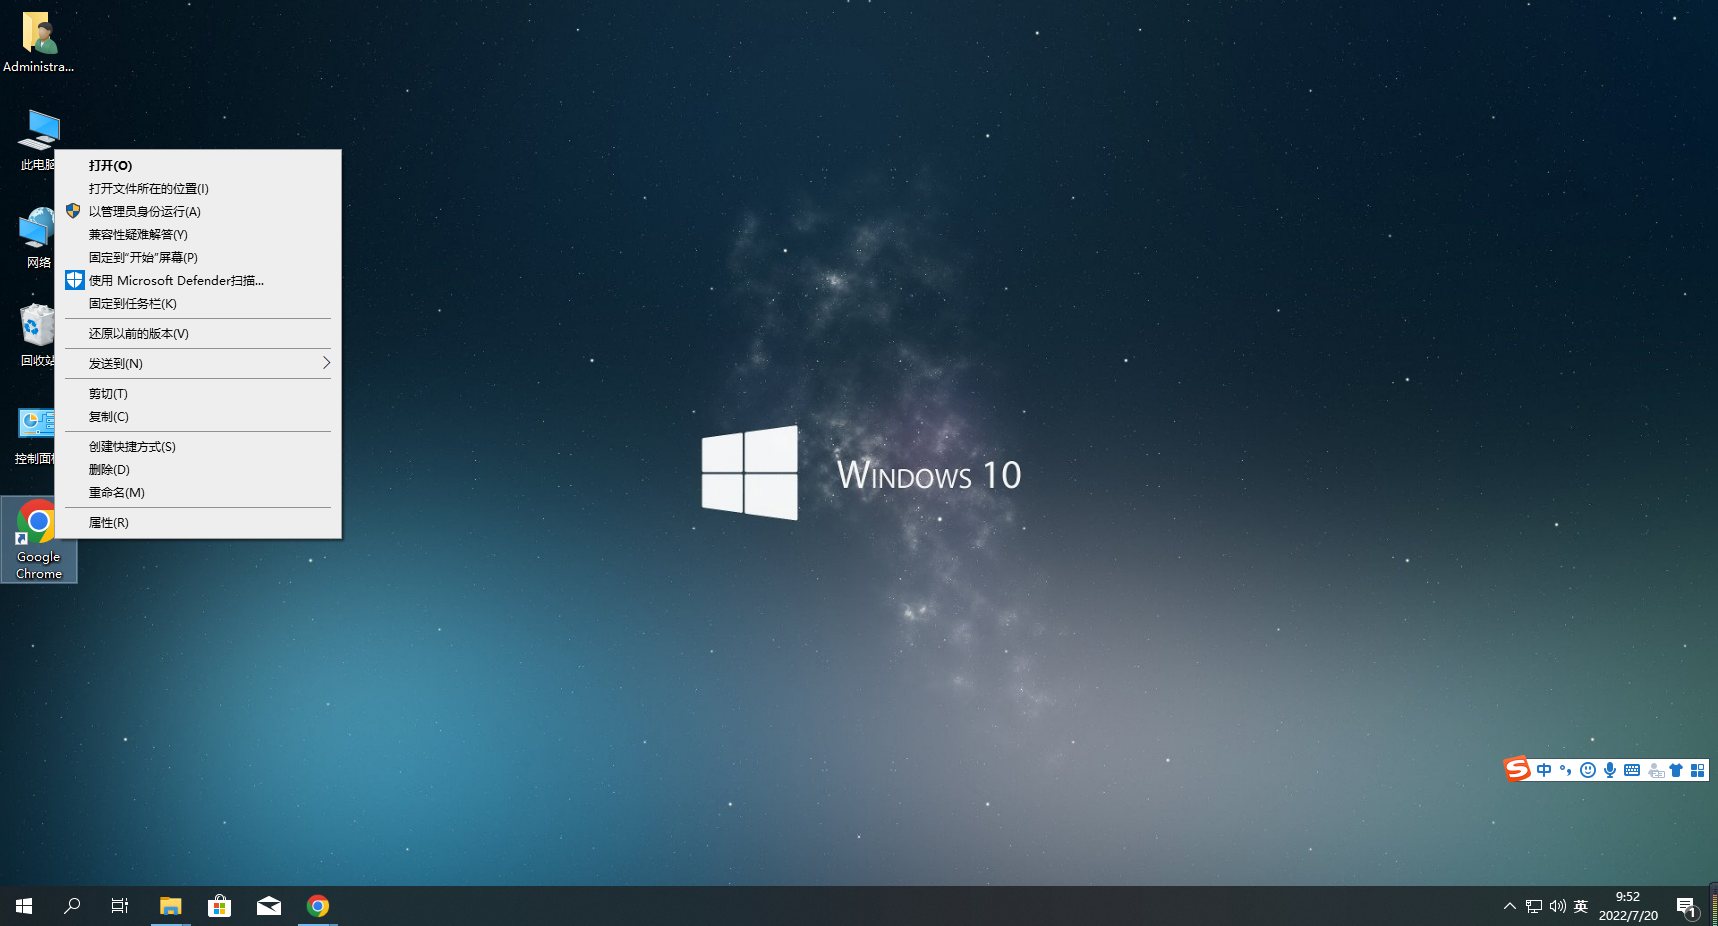Choose 打开文件所在的位置(I)

click(198, 189)
